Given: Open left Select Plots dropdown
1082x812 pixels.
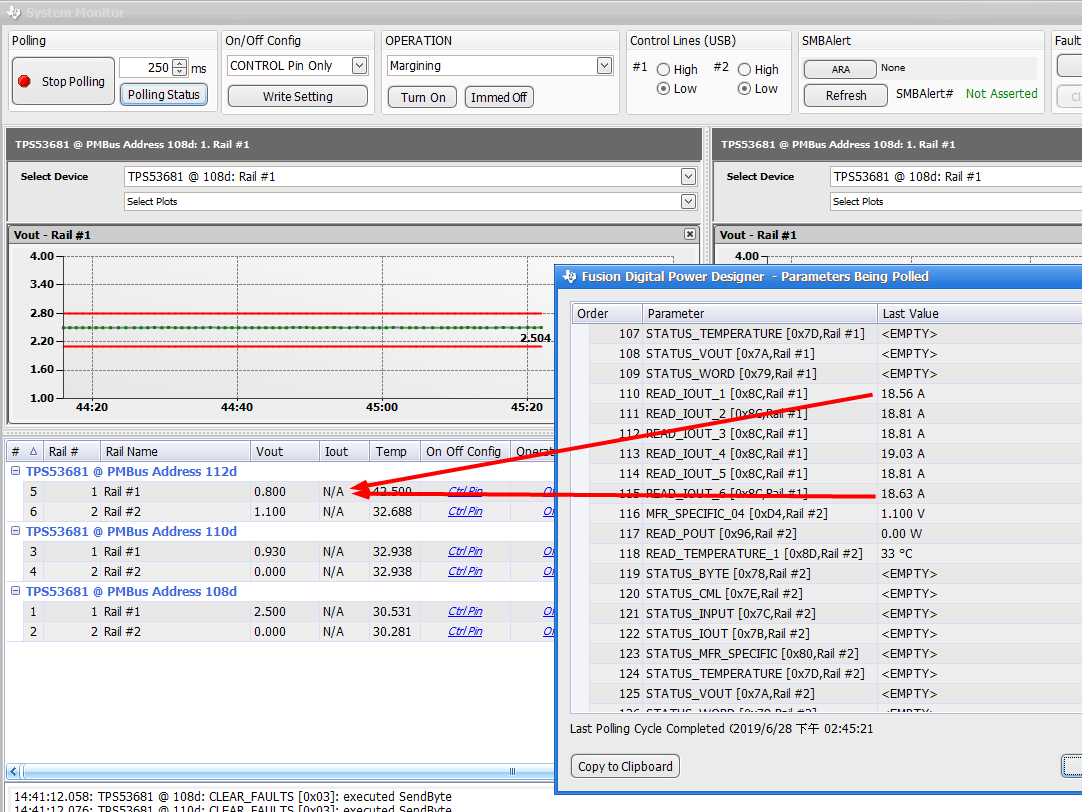Looking at the screenshot, I should (688, 201).
